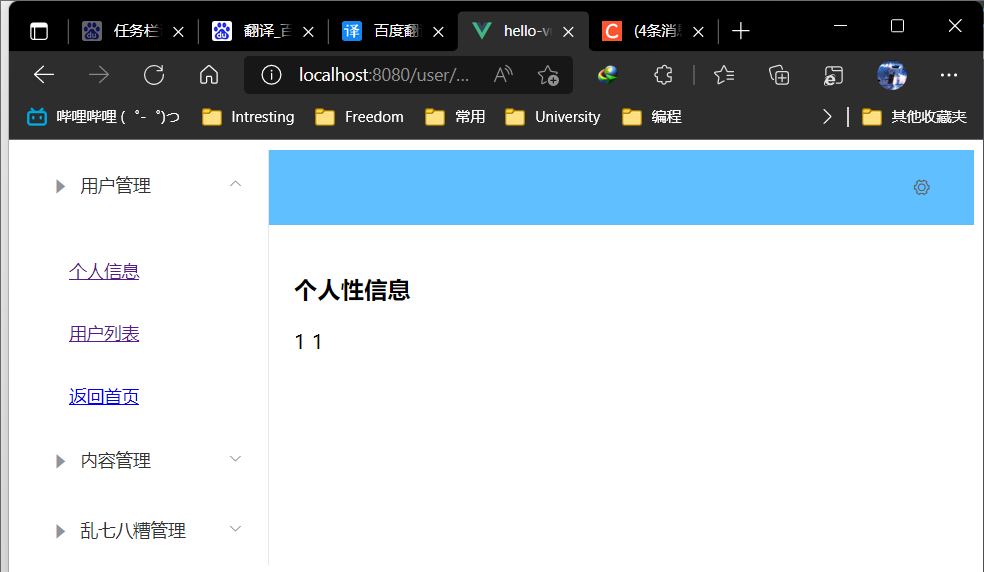Open the University bookmark folder

coord(553,117)
